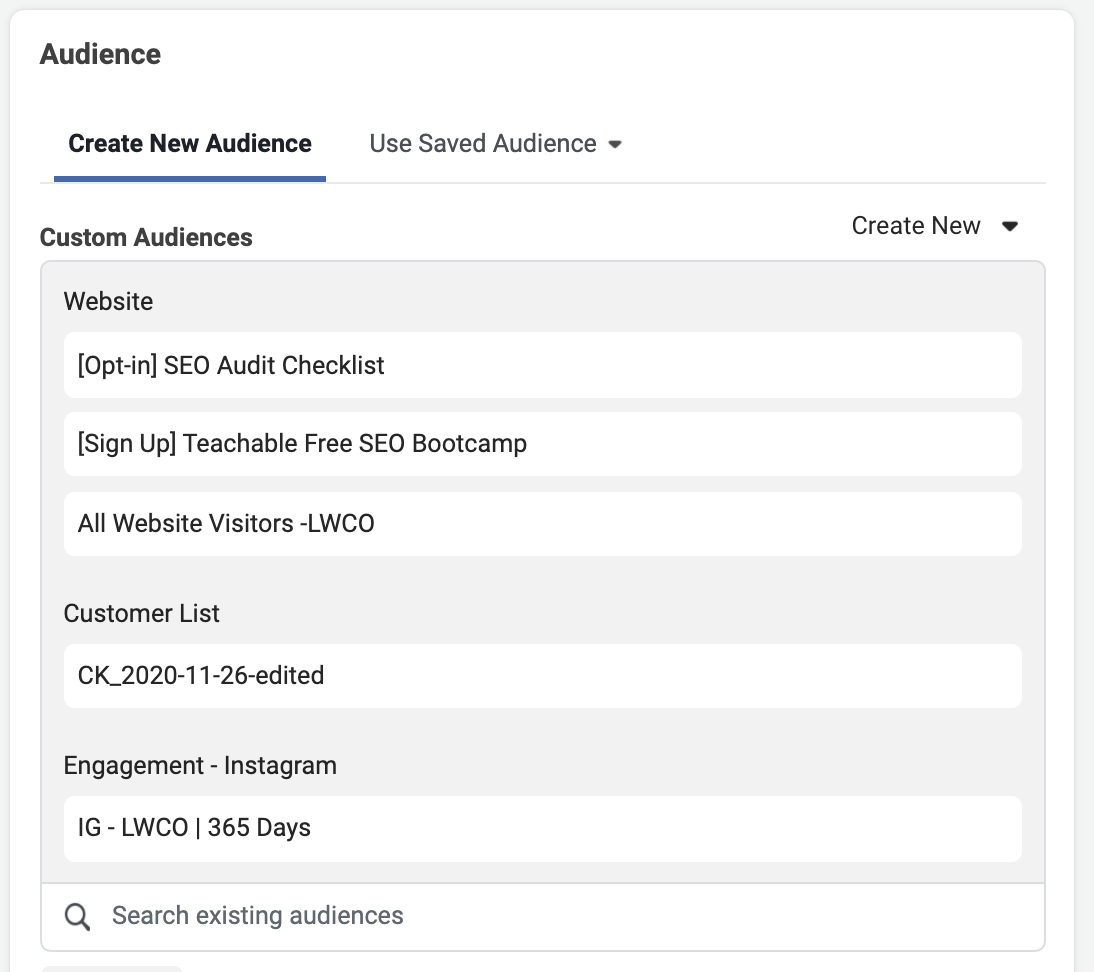Select the [Sign Up] Teachable Free SEO Bootcamp audience
Screen dimensions: 1094x972
click(543, 444)
